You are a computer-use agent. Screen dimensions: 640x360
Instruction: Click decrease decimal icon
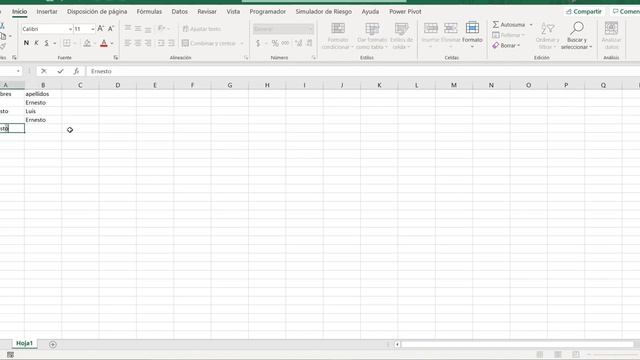pos(309,43)
